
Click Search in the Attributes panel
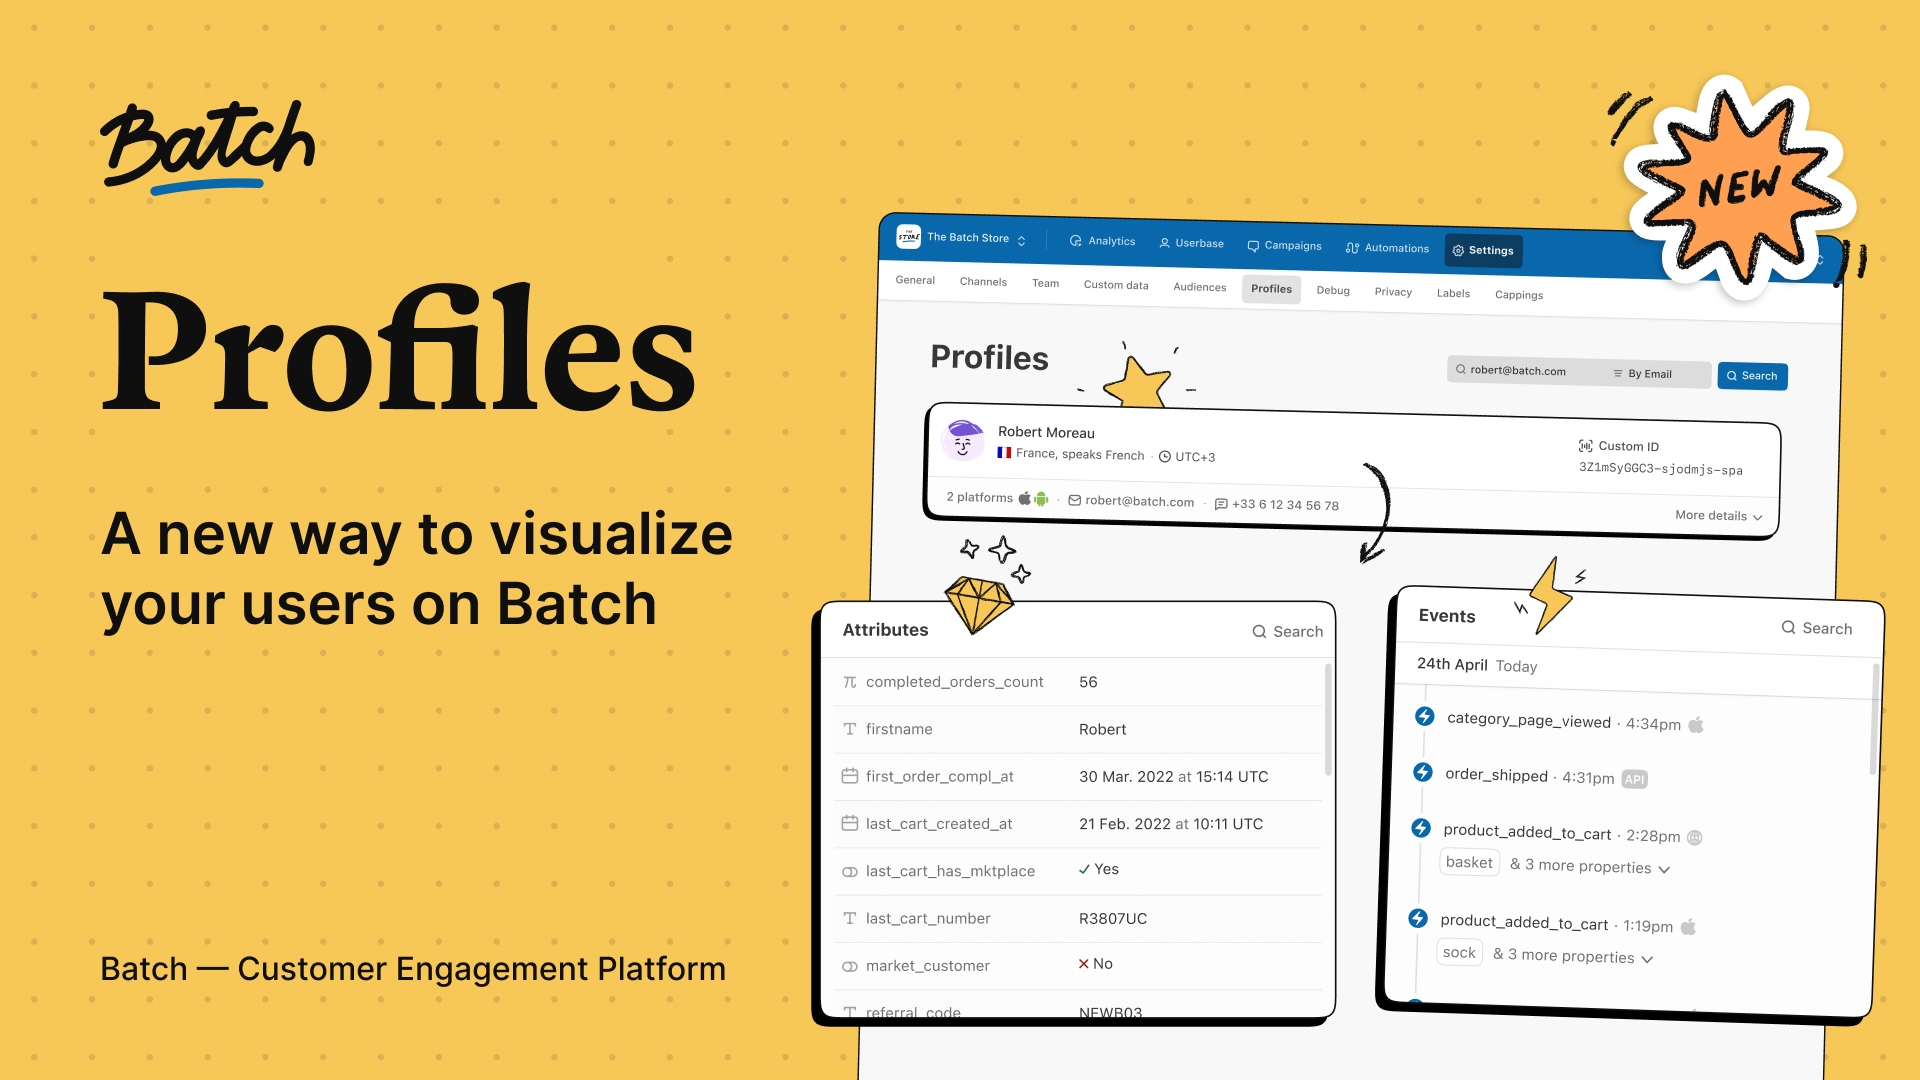pyautogui.click(x=1288, y=631)
